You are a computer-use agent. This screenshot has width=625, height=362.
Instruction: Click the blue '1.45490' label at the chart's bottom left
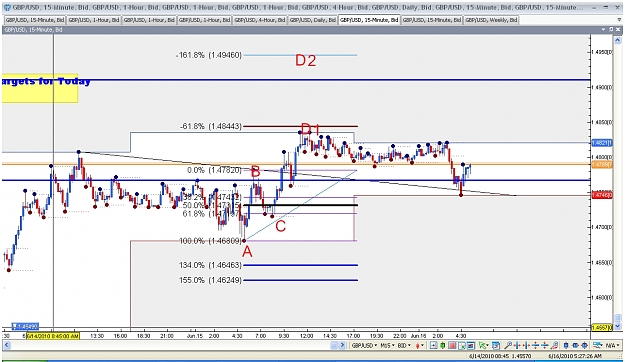(x=25, y=327)
